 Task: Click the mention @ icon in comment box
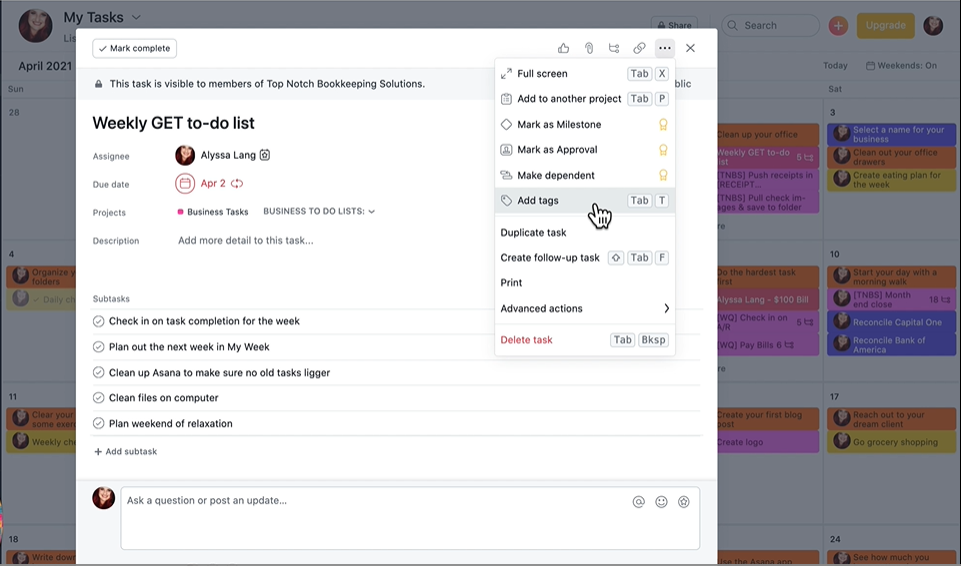coord(638,502)
